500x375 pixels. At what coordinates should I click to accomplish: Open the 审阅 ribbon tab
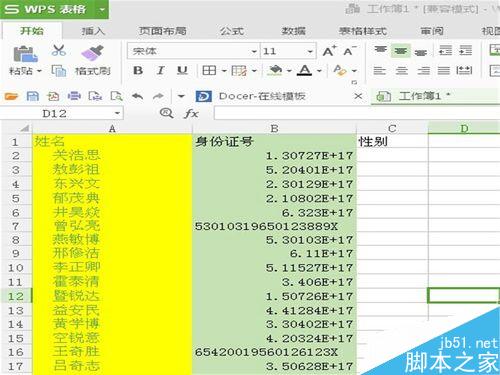(432, 31)
